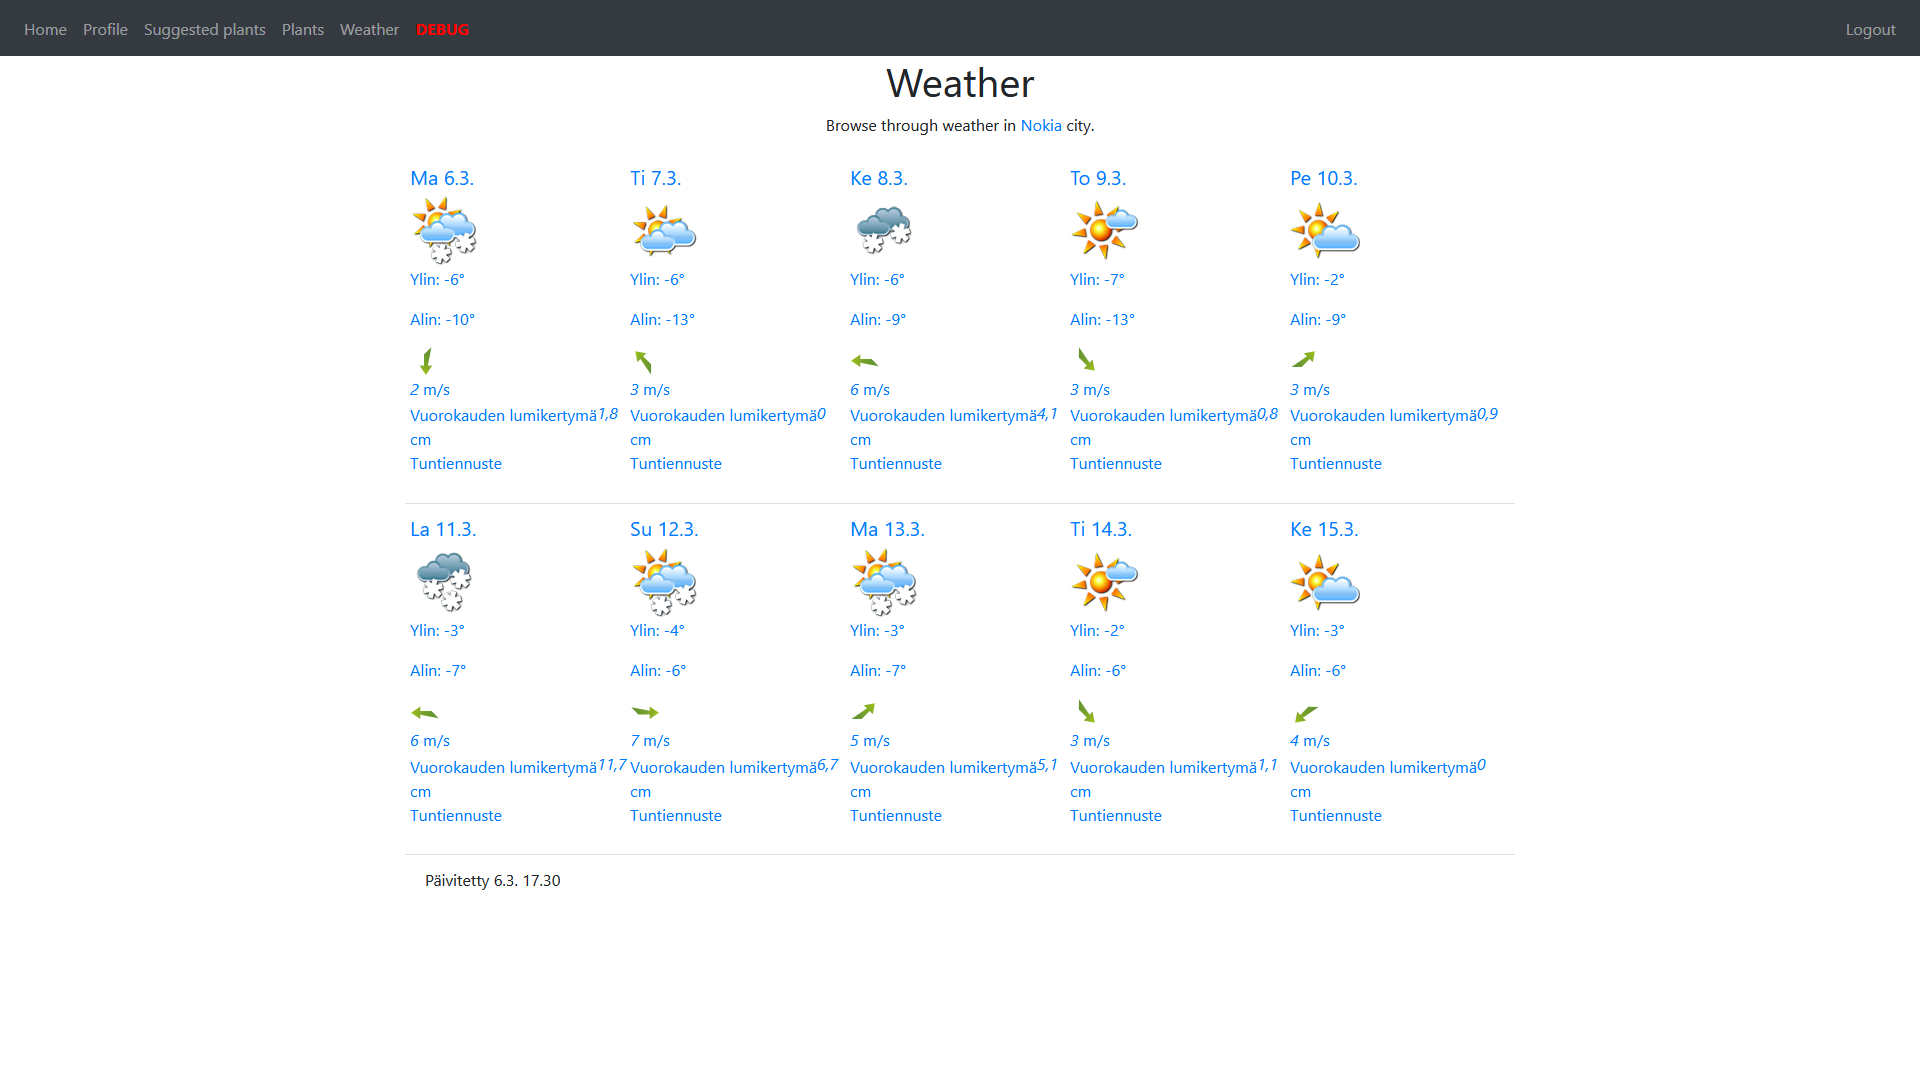Click the wind arrow icon under Su 12.3.
Screen dimensions: 1920x1080
[645, 712]
